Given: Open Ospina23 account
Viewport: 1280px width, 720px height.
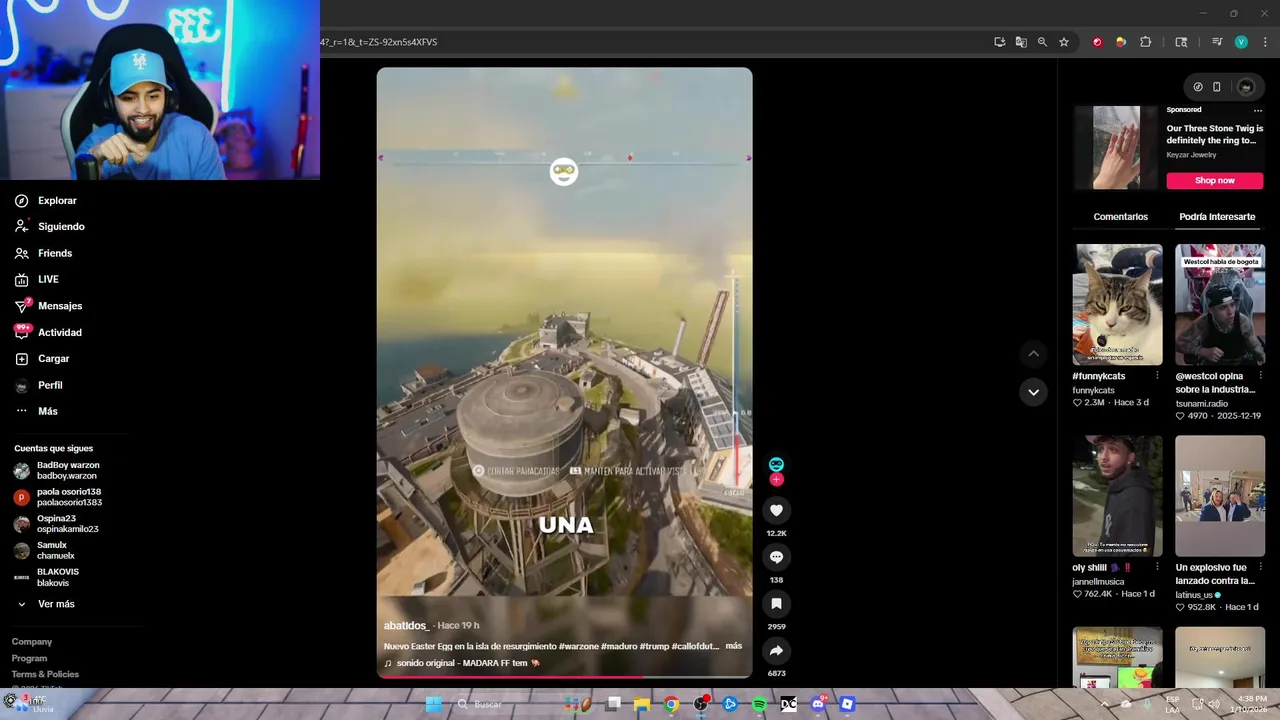Looking at the screenshot, I should (x=56, y=524).
